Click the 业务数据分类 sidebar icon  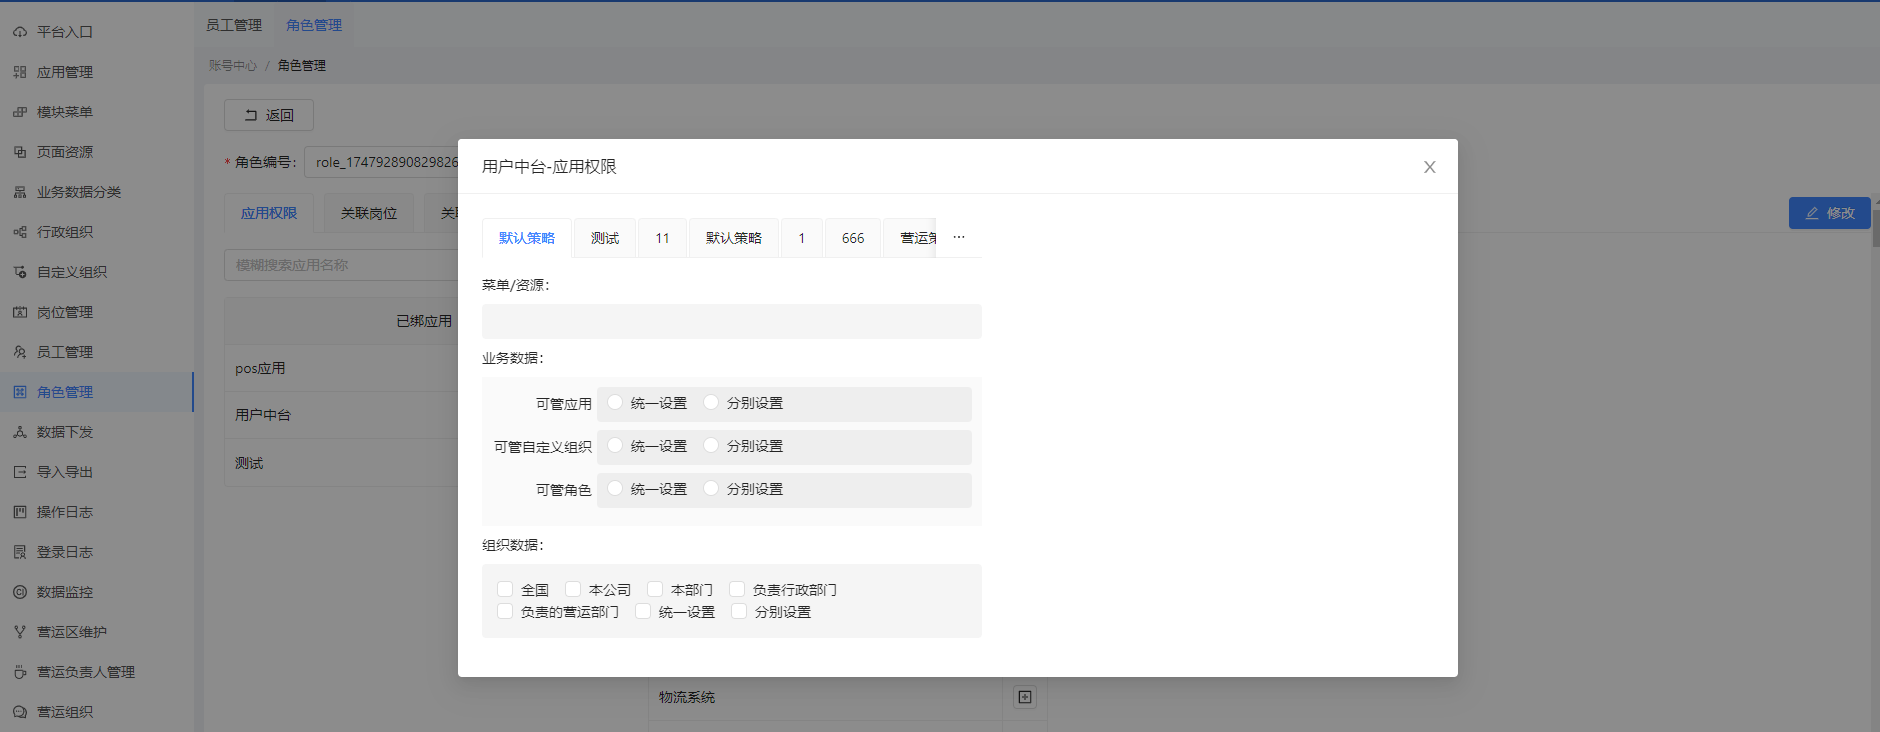click(20, 192)
